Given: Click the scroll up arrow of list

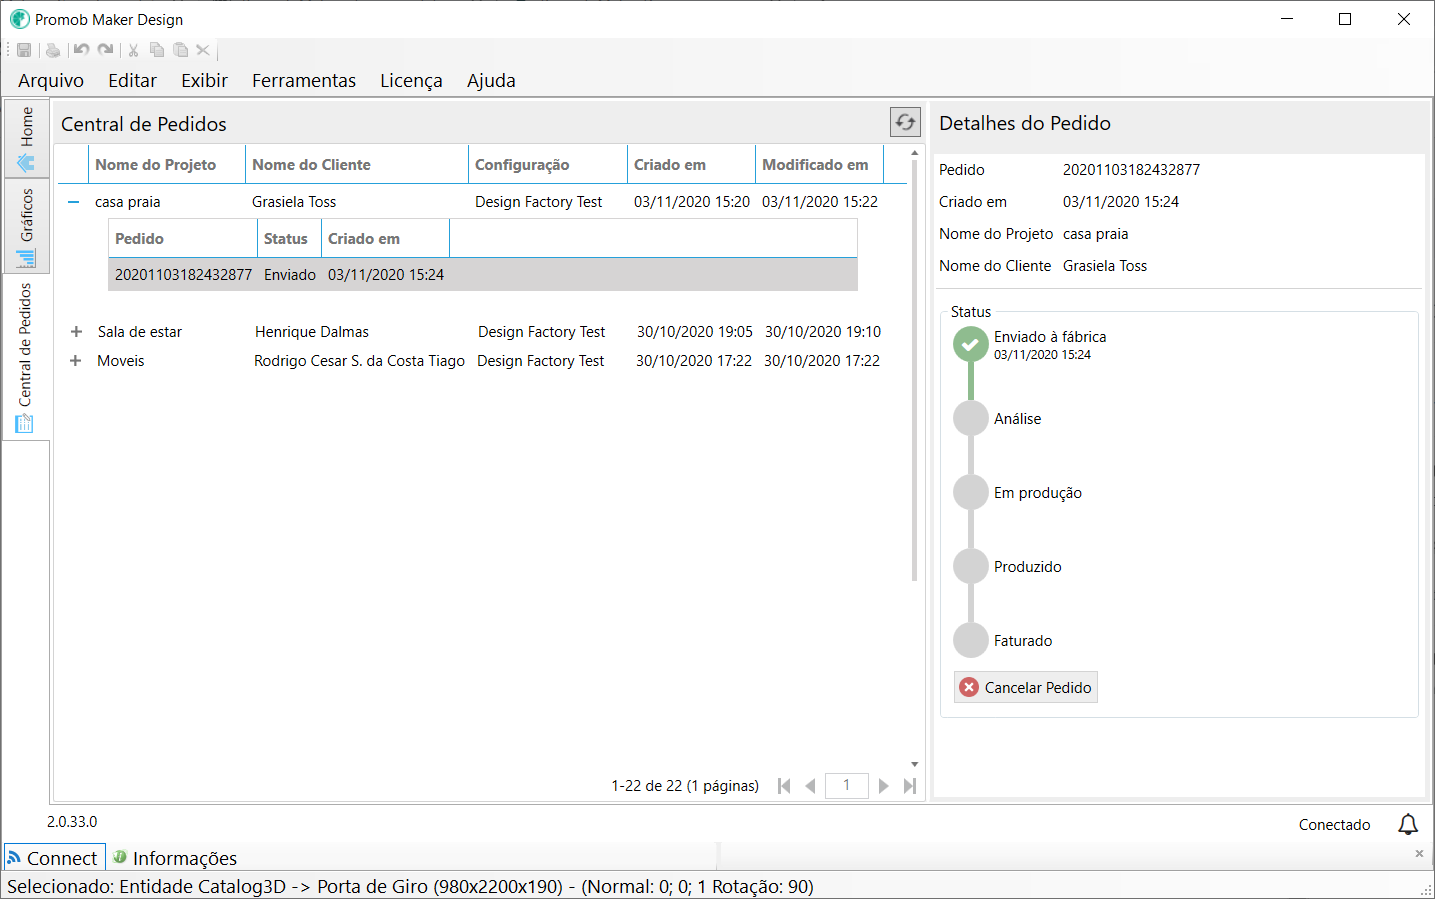Looking at the screenshot, I should (x=914, y=153).
